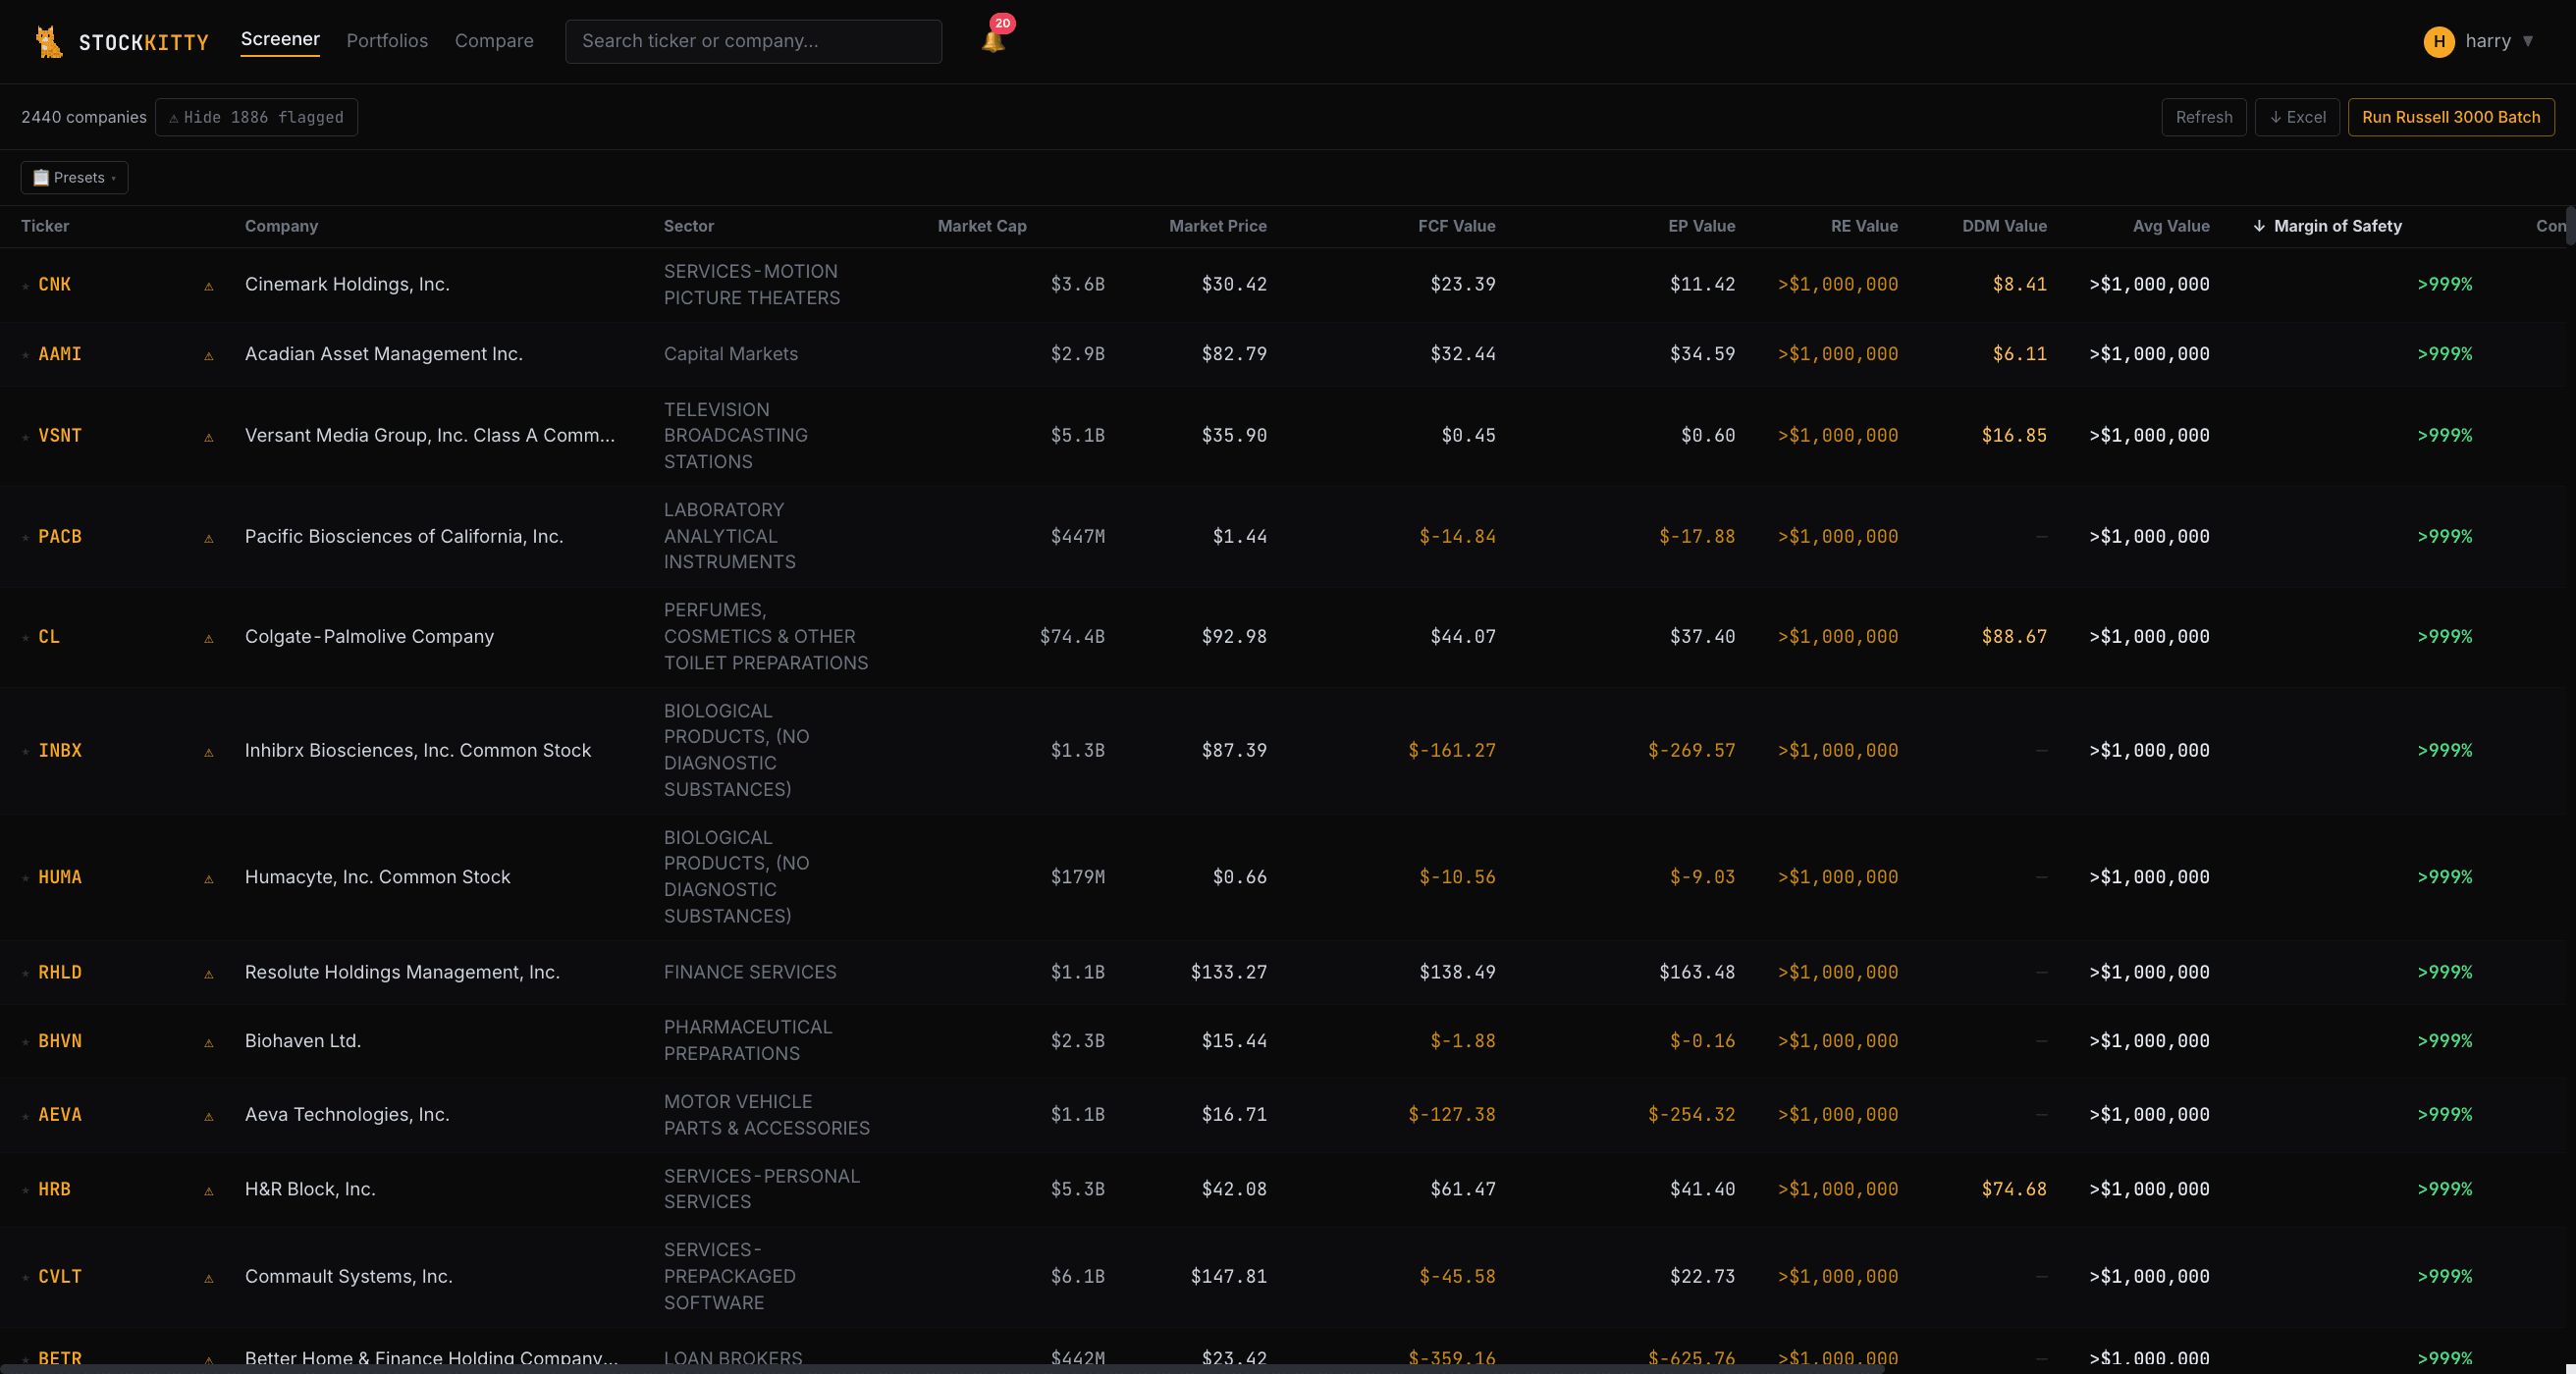The height and width of the screenshot is (1374, 2576).
Task: Click the RE Value column header
Action: pyautogui.click(x=1863, y=226)
